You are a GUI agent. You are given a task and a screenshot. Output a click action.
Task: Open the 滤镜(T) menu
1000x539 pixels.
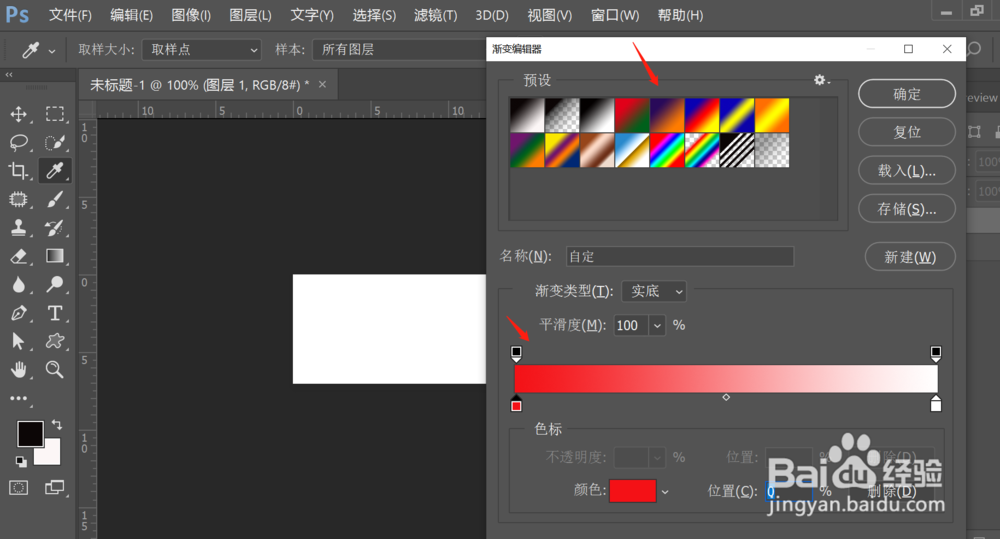tap(436, 15)
